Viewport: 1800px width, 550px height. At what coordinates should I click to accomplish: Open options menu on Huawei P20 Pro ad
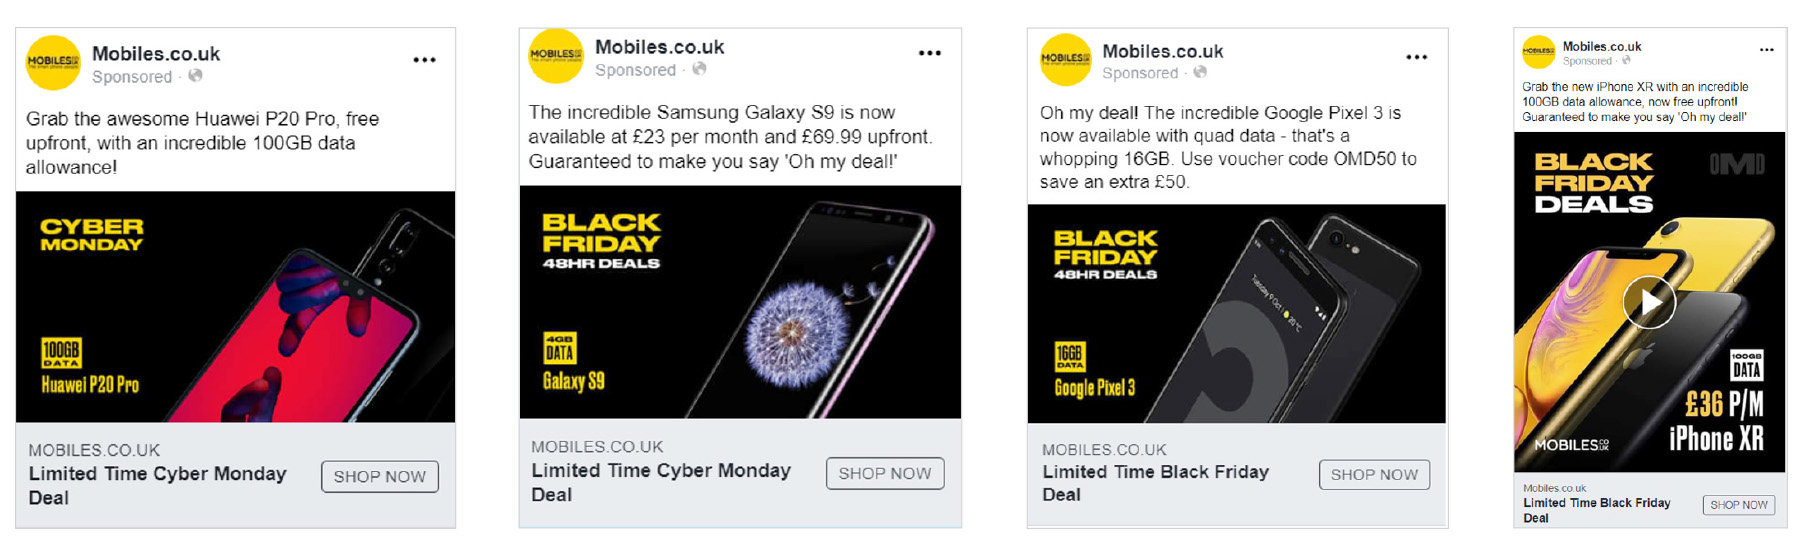tap(424, 60)
